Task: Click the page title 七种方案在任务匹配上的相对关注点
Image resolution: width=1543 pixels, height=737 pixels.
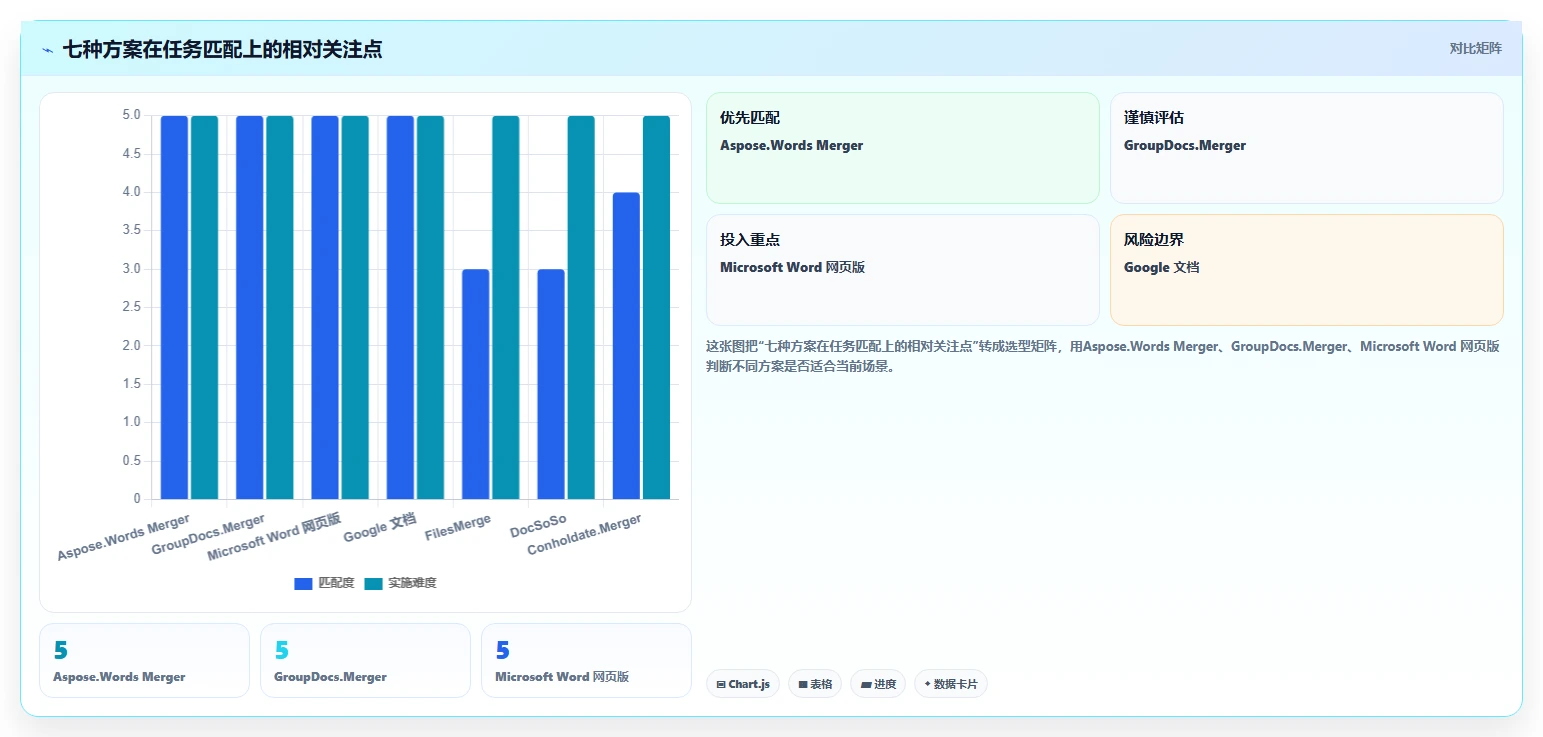Action: [x=222, y=49]
